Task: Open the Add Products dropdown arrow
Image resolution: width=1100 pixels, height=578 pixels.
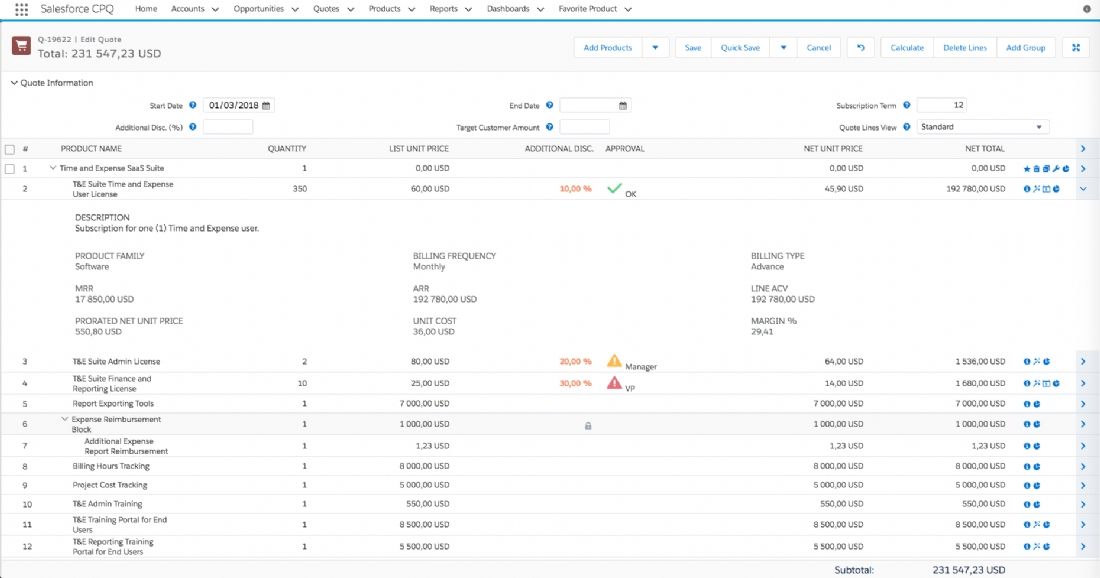Action: (x=655, y=48)
